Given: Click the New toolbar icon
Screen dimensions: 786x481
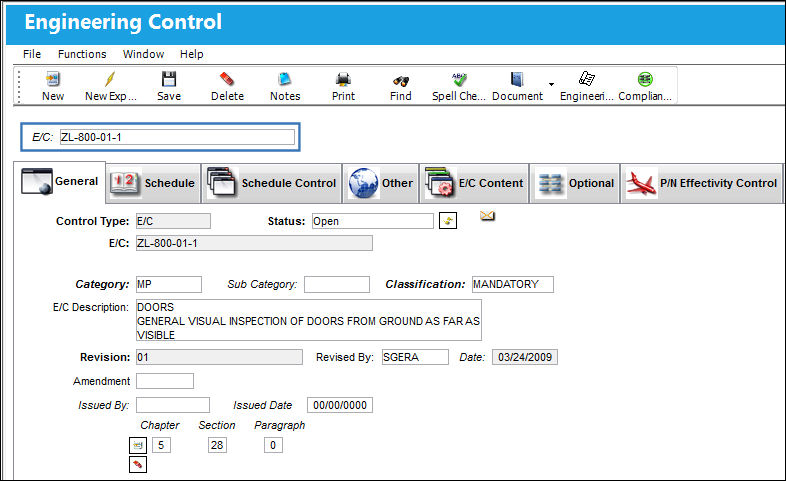Looking at the screenshot, I should (53, 79).
